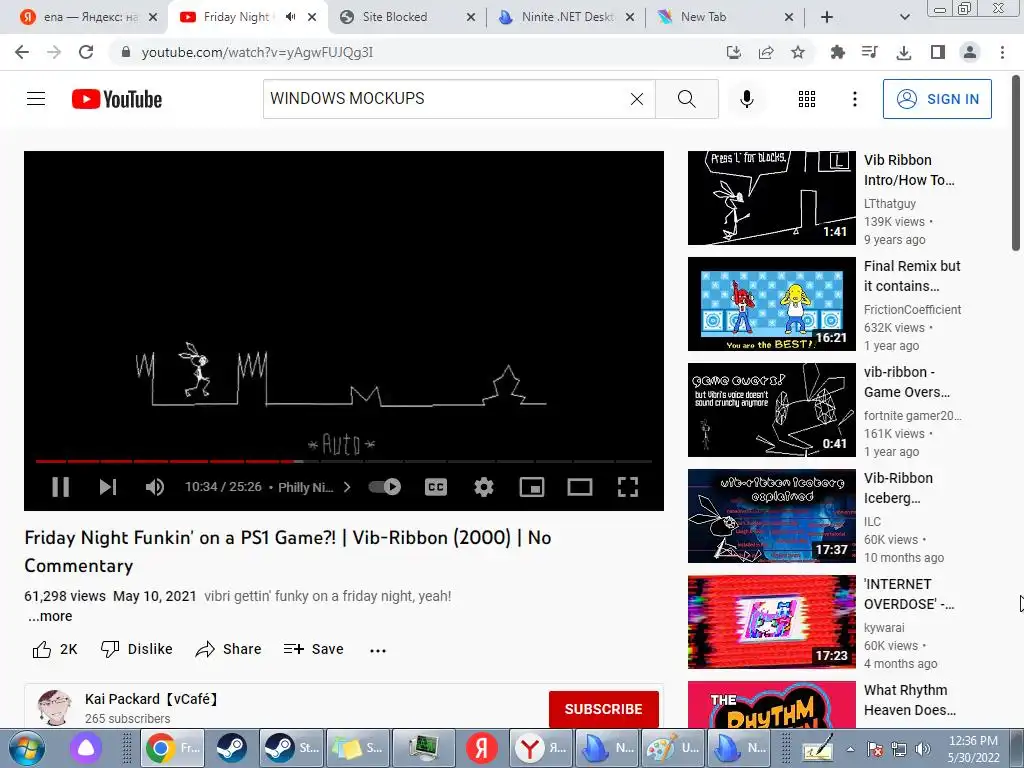Expand the Philly Ni... chapter chevron
This screenshot has height=768, width=1024.
tap(347, 487)
